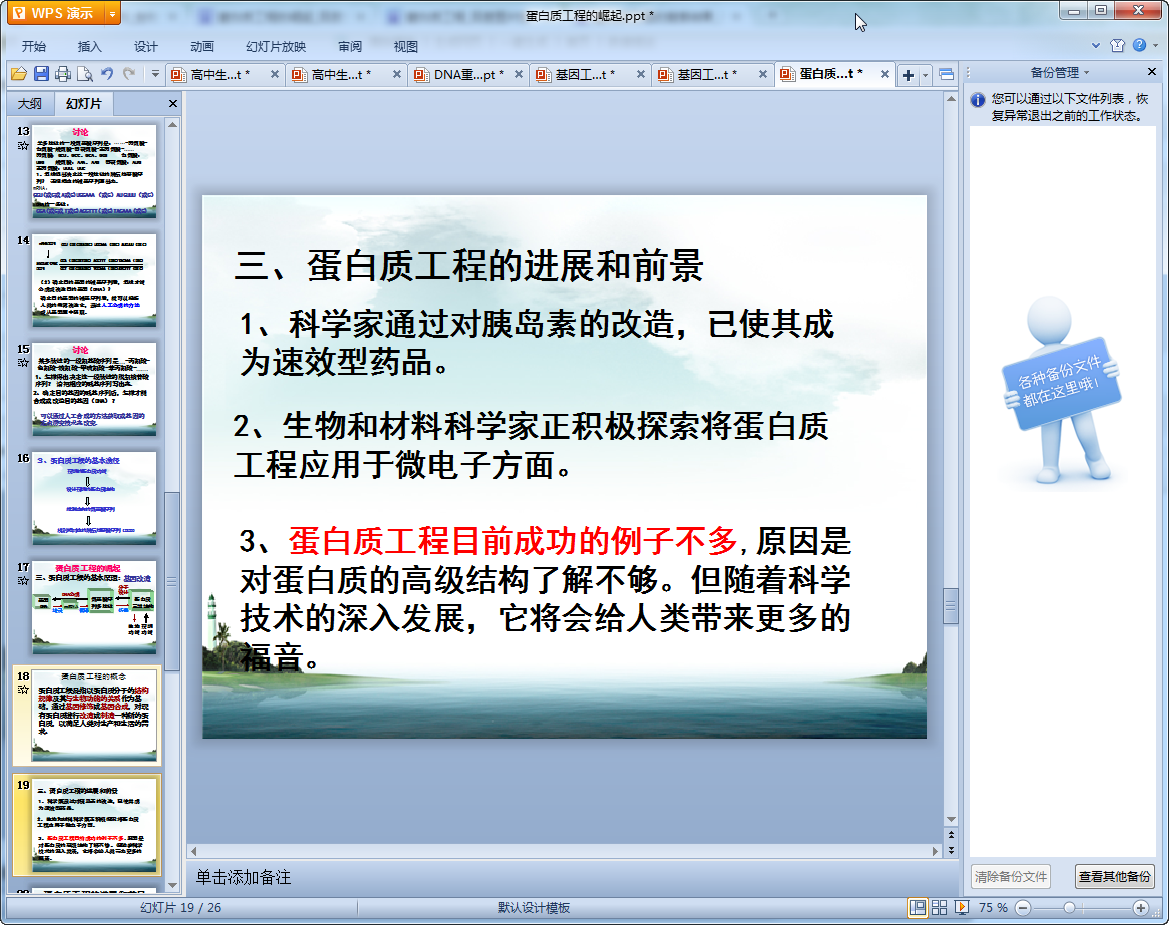The image size is (1169, 925).
Task: Print the presentation using the printer icon
Action: tap(63, 74)
